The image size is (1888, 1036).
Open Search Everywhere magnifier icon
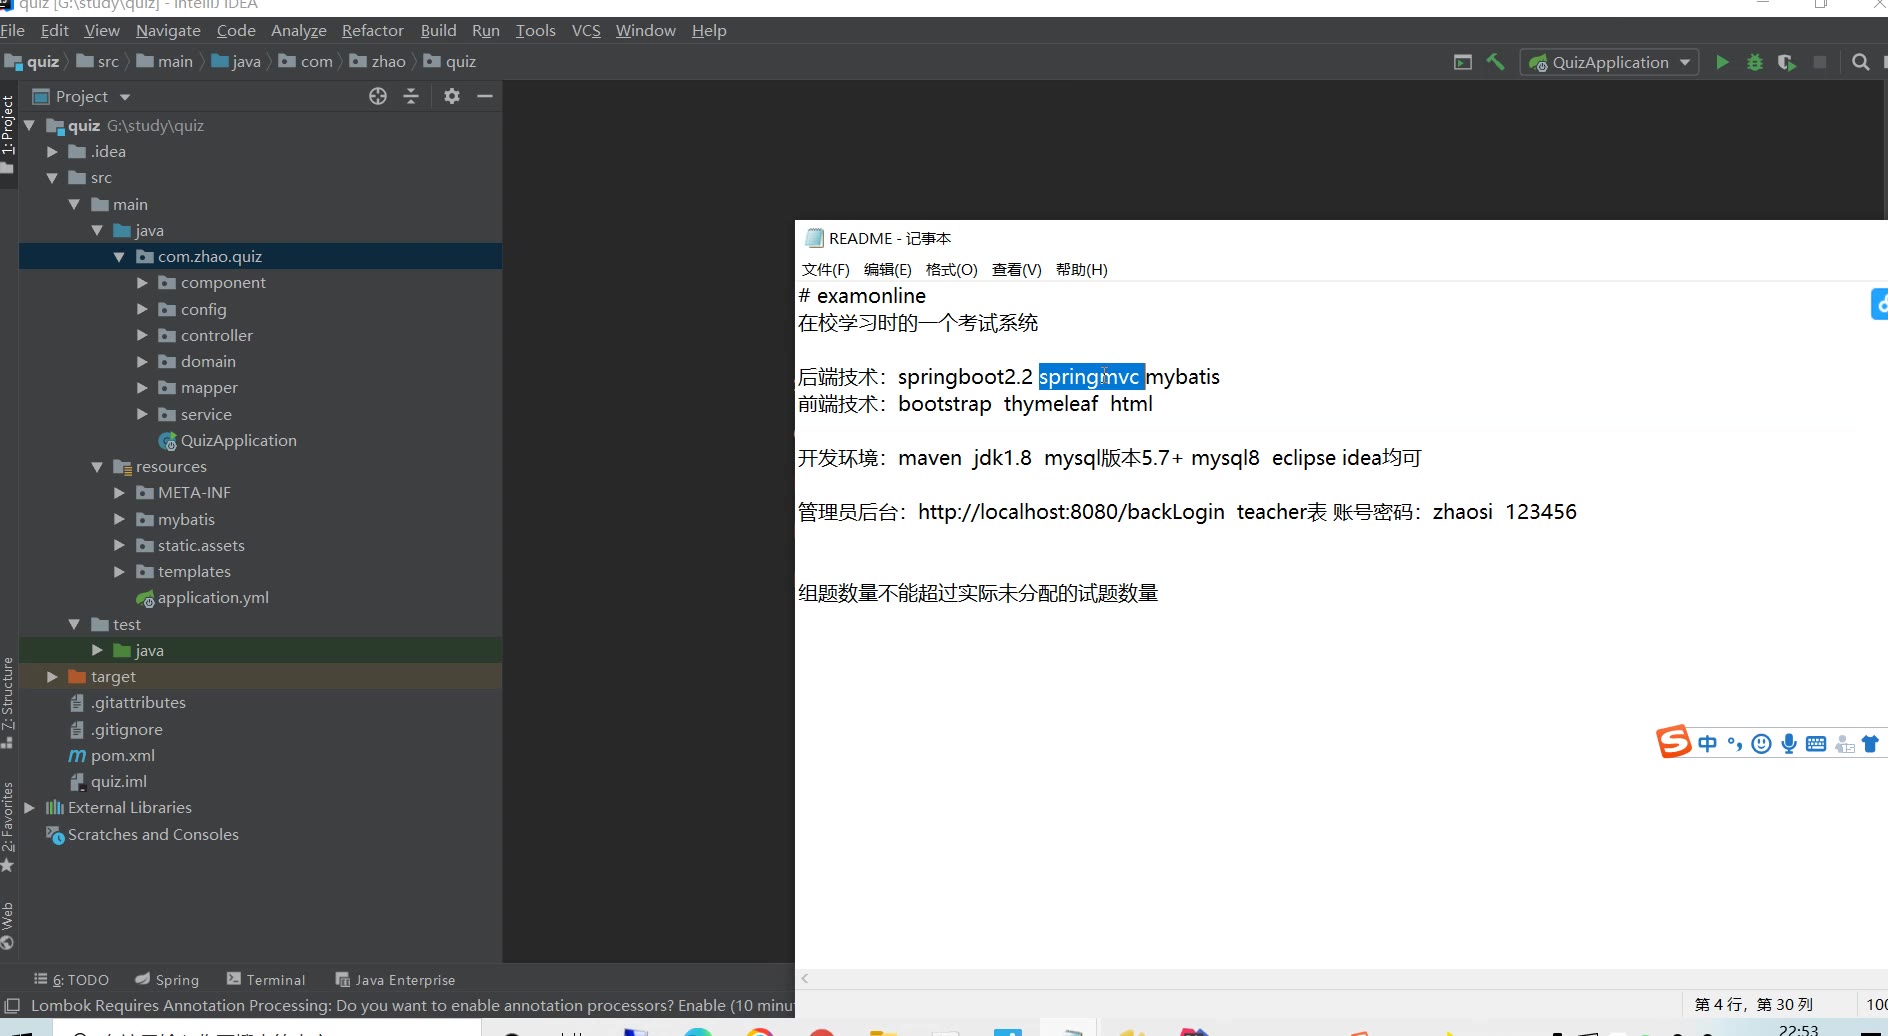[x=1860, y=62]
